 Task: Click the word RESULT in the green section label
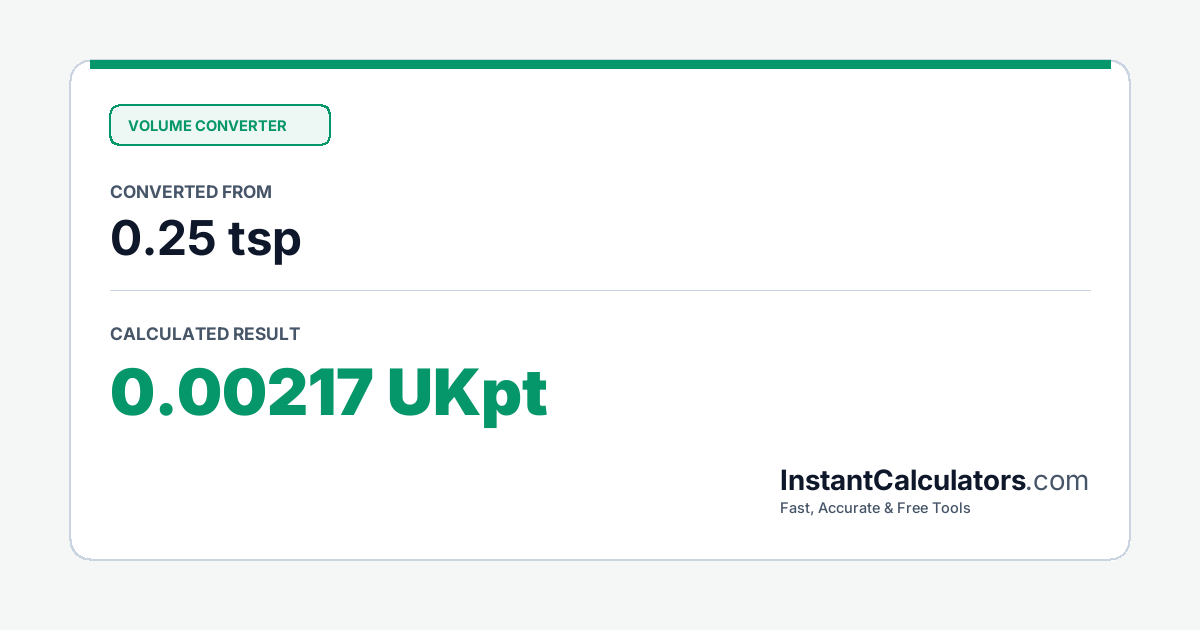(266, 334)
